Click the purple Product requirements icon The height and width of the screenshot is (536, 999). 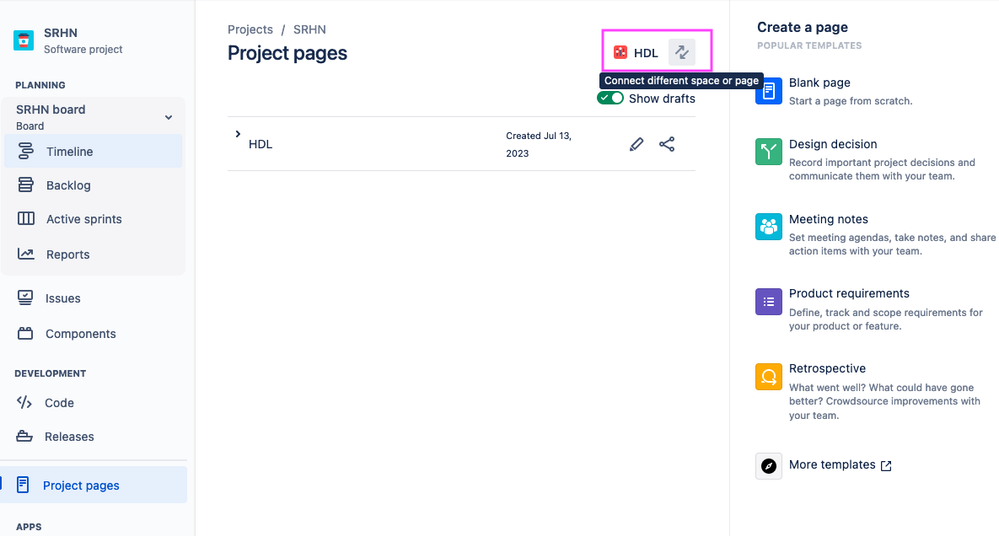point(769,301)
